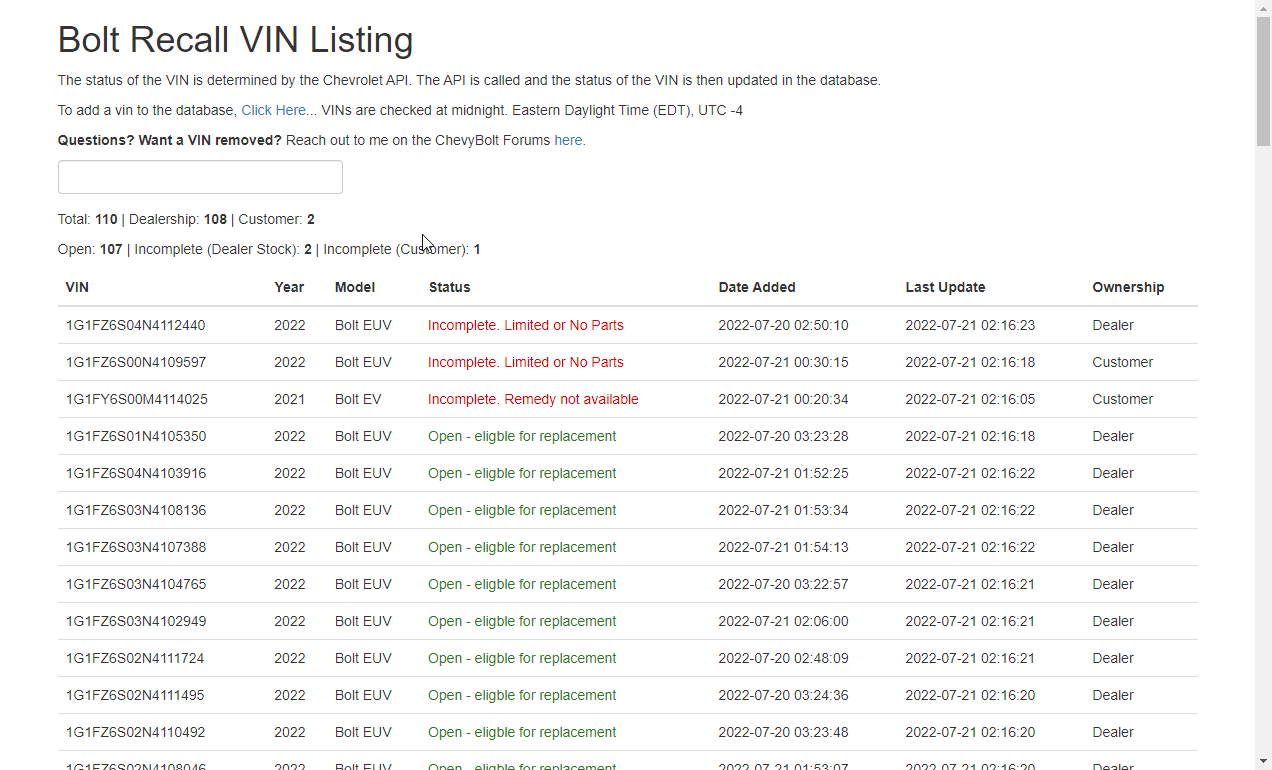Click the scrollbar up arrow
This screenshot has width=1272, height=770.
[1264, 8]
